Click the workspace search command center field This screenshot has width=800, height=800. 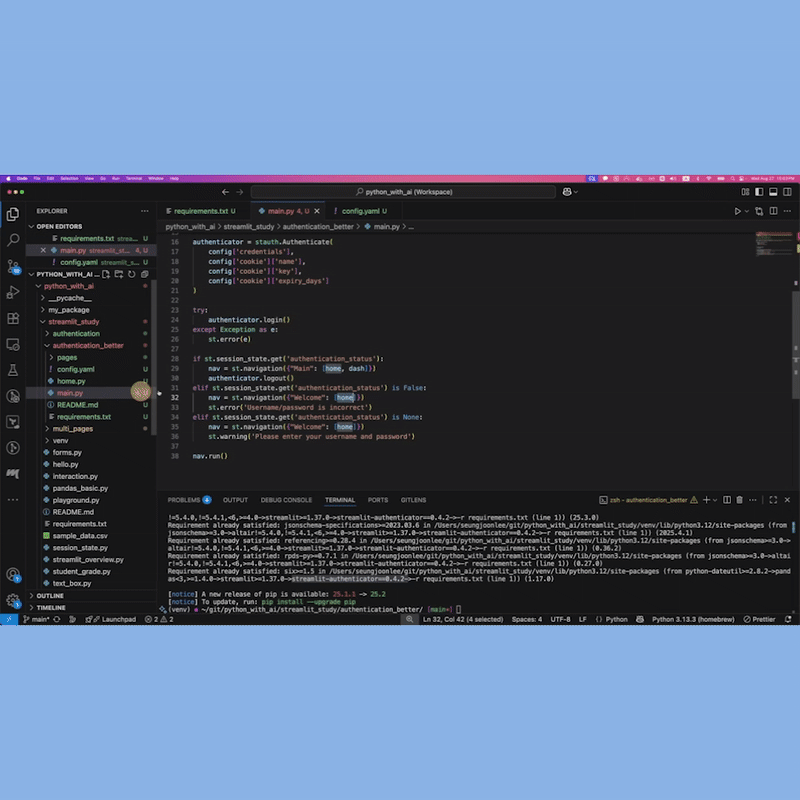[402, 191]
